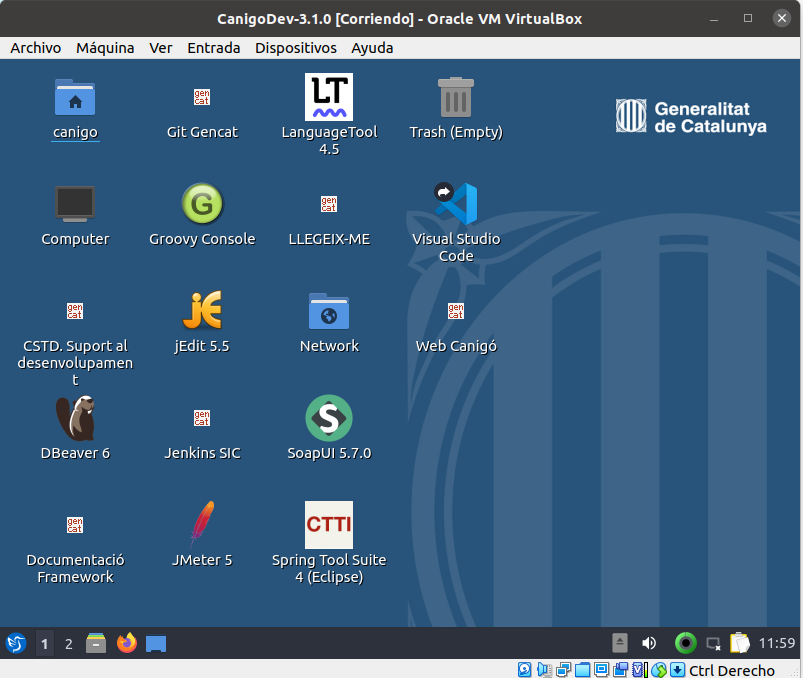
Task: Open the file manager from the panel
Action: [96, 643]
